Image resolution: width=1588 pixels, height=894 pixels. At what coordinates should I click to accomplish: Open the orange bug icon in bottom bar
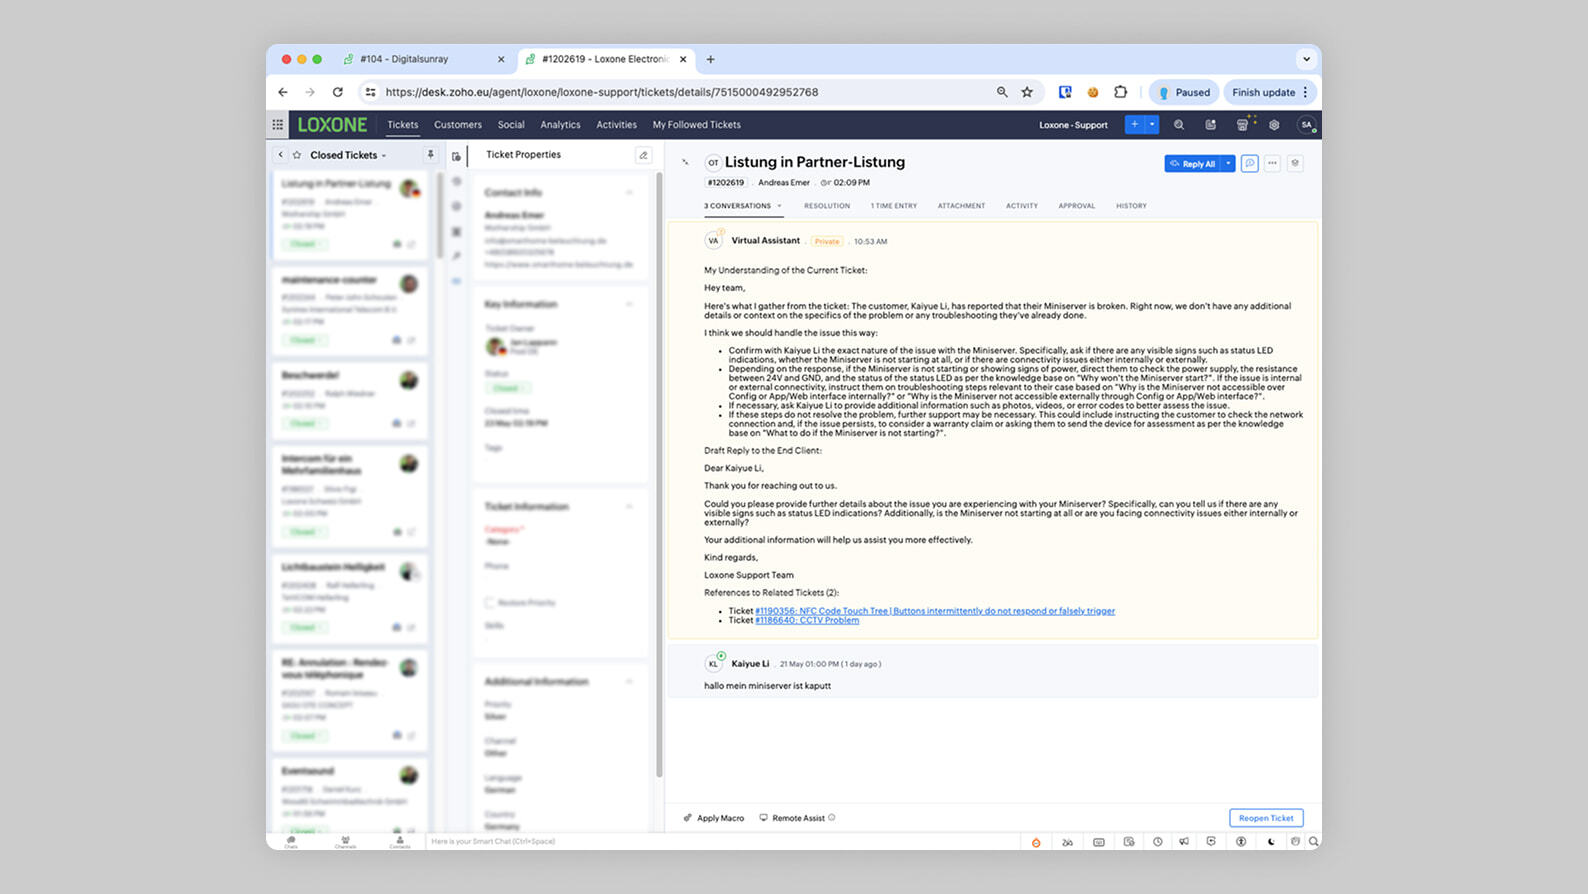1036,842
